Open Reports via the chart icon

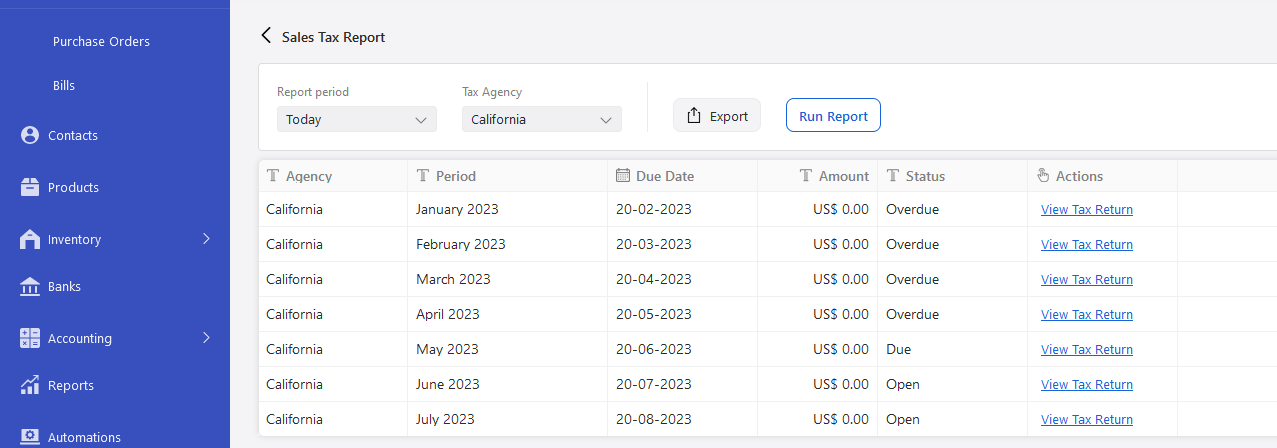point(30,385)
